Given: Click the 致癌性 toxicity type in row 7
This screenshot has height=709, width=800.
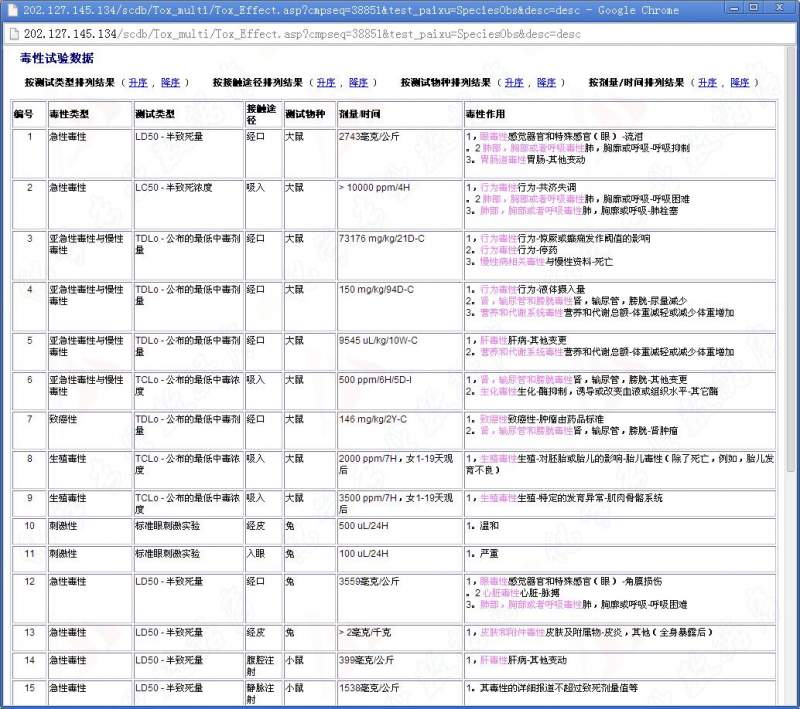Looking at the screenshot, I should tap(63, 419).
